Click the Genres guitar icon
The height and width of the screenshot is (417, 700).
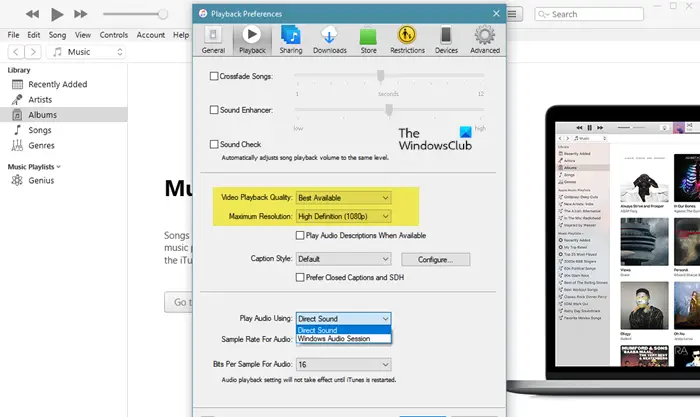17,146
